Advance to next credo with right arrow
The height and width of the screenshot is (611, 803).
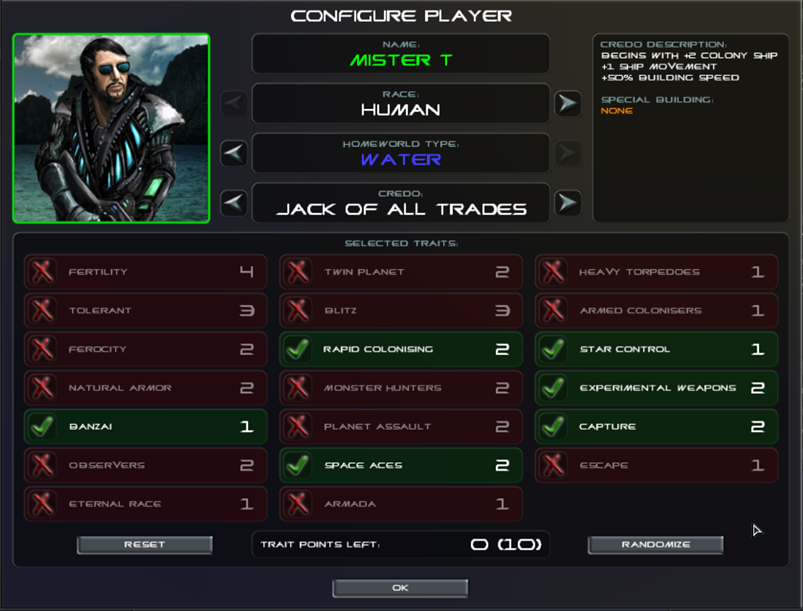pos(568,203)
